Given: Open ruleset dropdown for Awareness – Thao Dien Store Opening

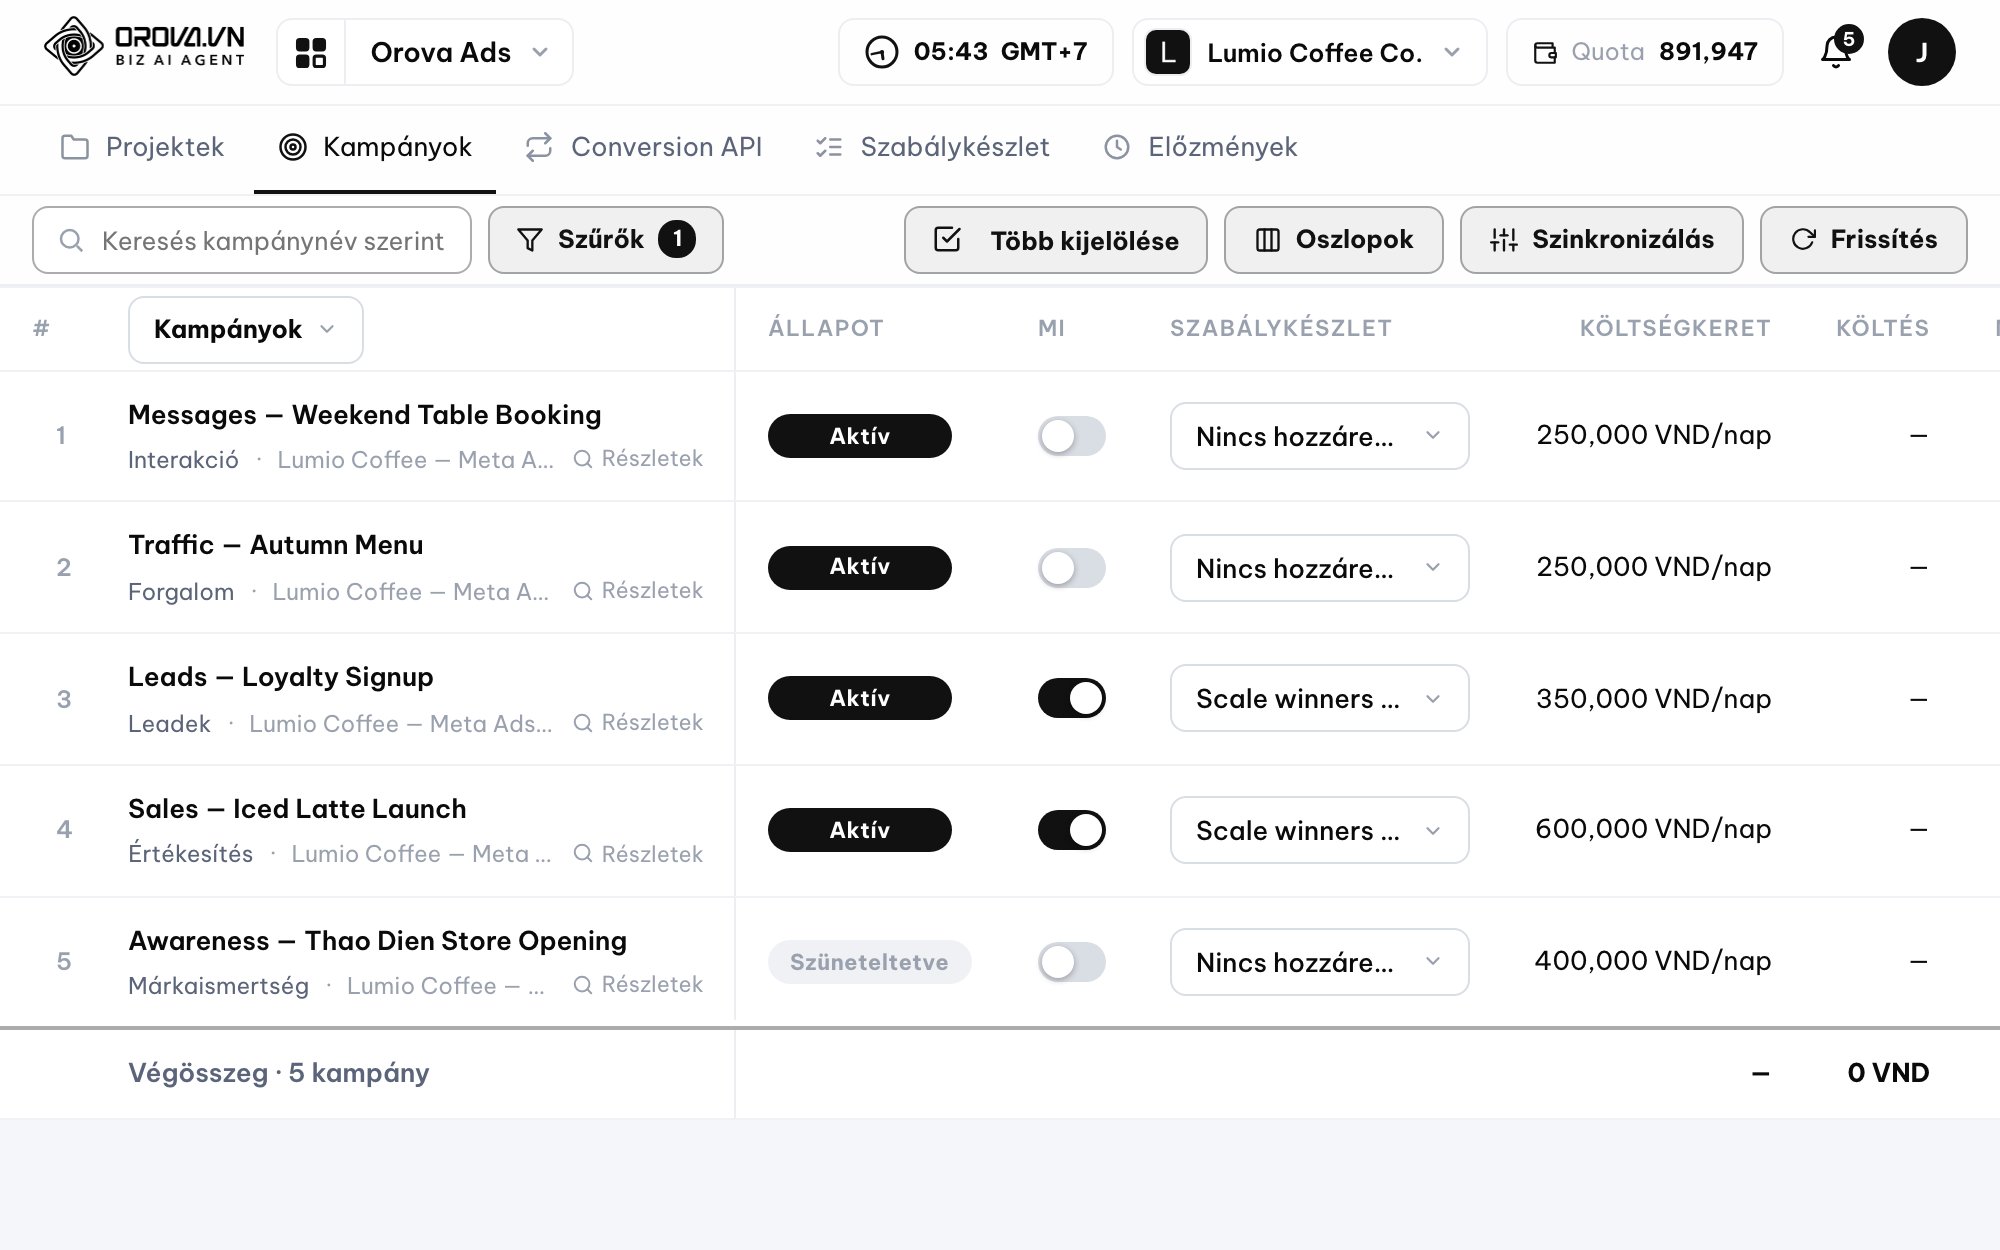Looking at the screenshot, I should 1319,962.
